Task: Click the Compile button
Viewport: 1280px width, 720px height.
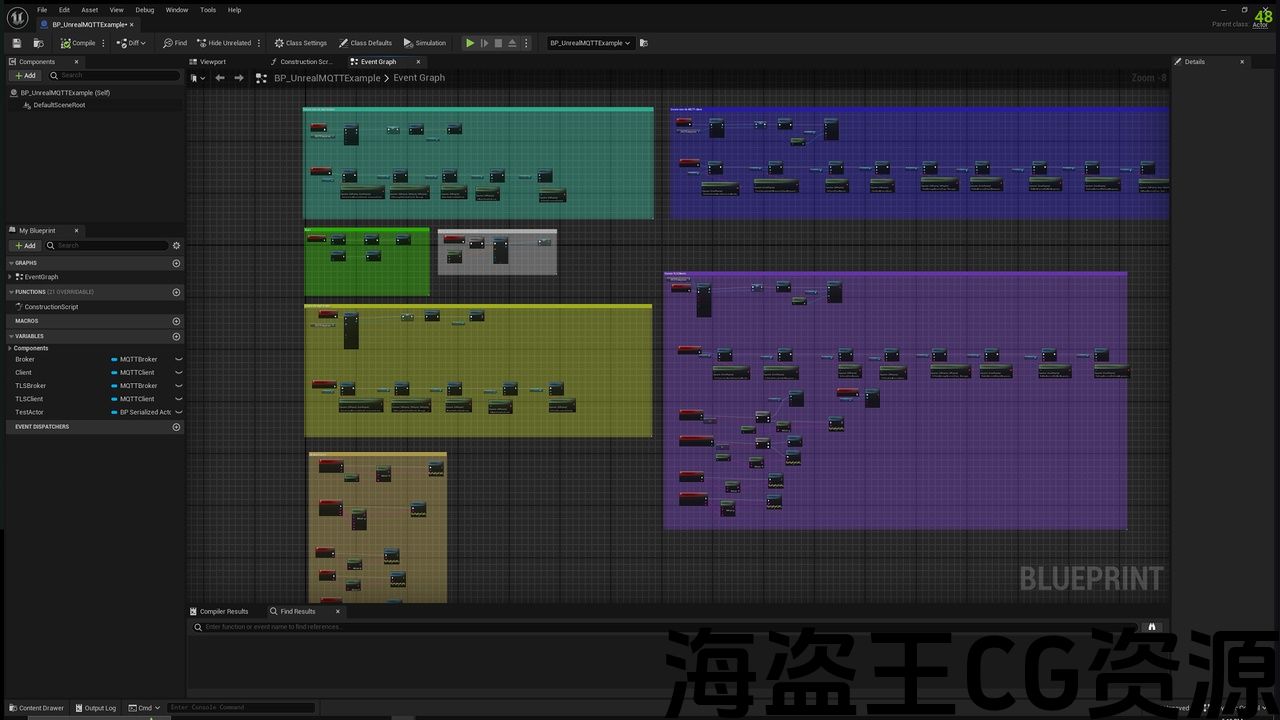Action: pyautogui.click(x=78, y=43)
